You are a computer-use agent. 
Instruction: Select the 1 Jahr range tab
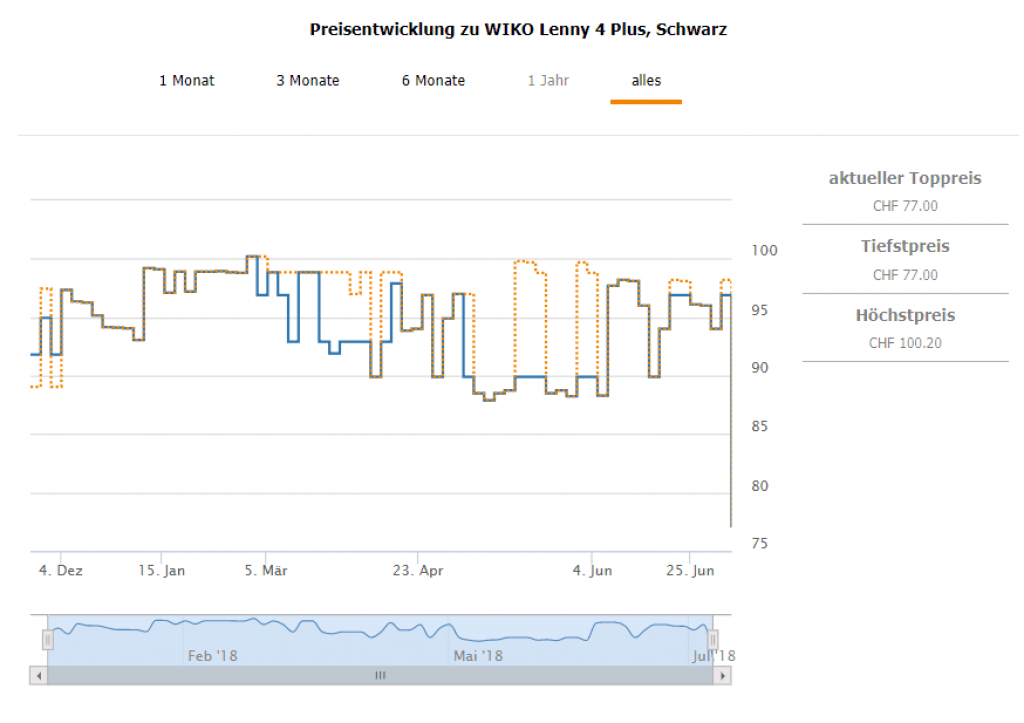pos(548,80)
